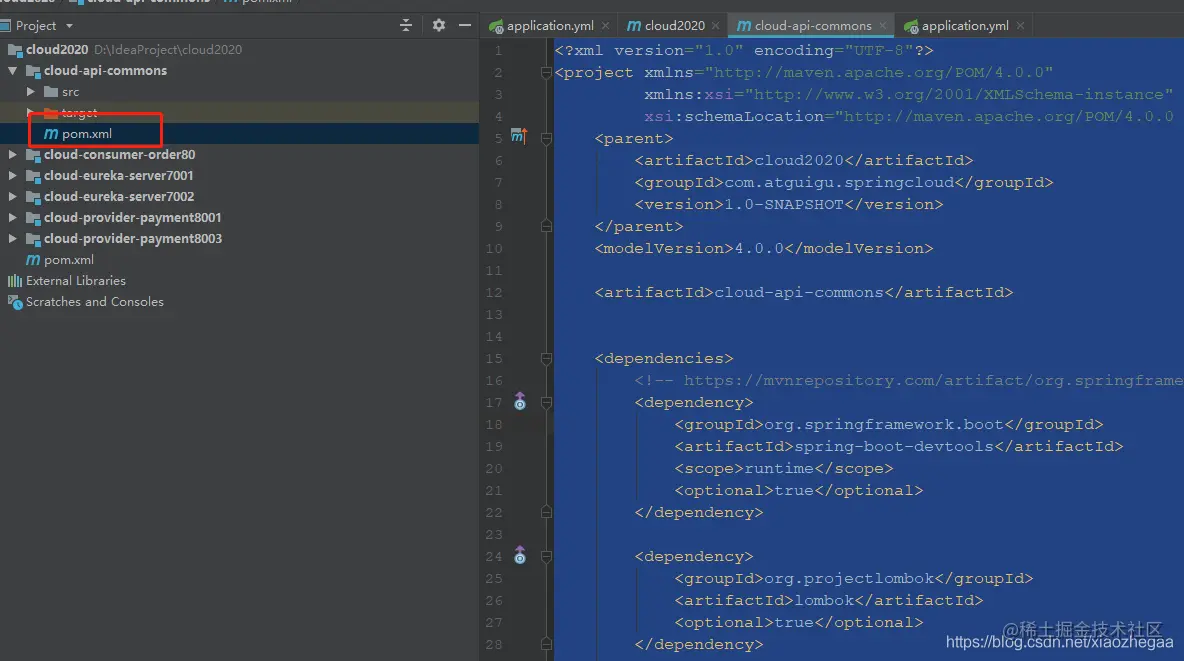Viewport: 1184px width, 661px height.
Task: Select cloud-provider-payment8003 module
Action: tap(133, 239)
